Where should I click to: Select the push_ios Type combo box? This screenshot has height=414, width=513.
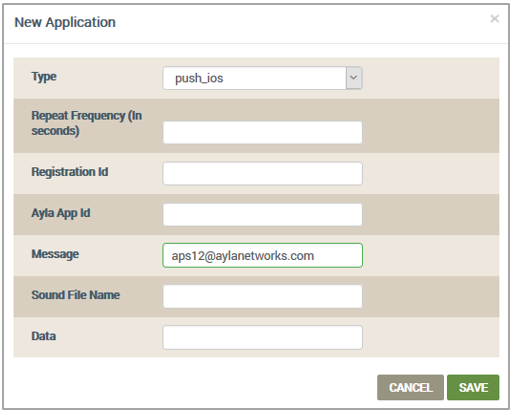[x=262, y=78]
